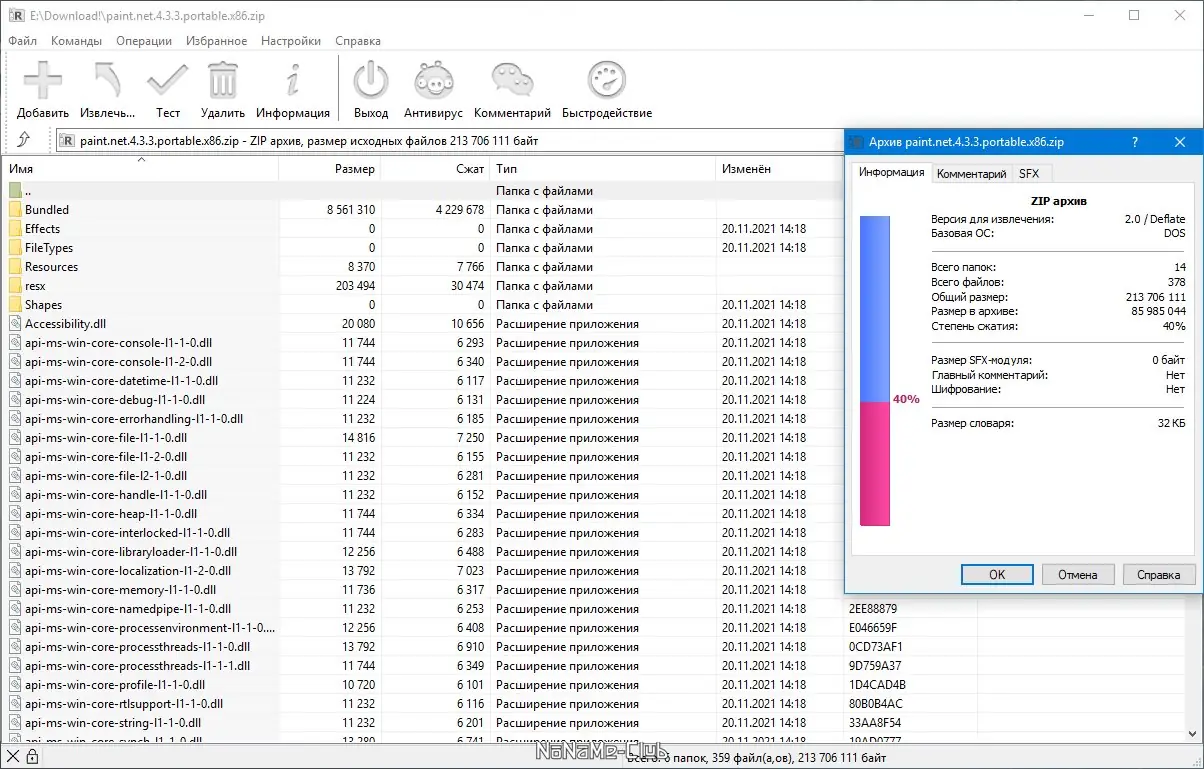Select file api-ms-win-core-profile-l1-1-0.dll
The width and height of the screenshot is (1204, 769).
pyautogui.click(x=115, y=685)
